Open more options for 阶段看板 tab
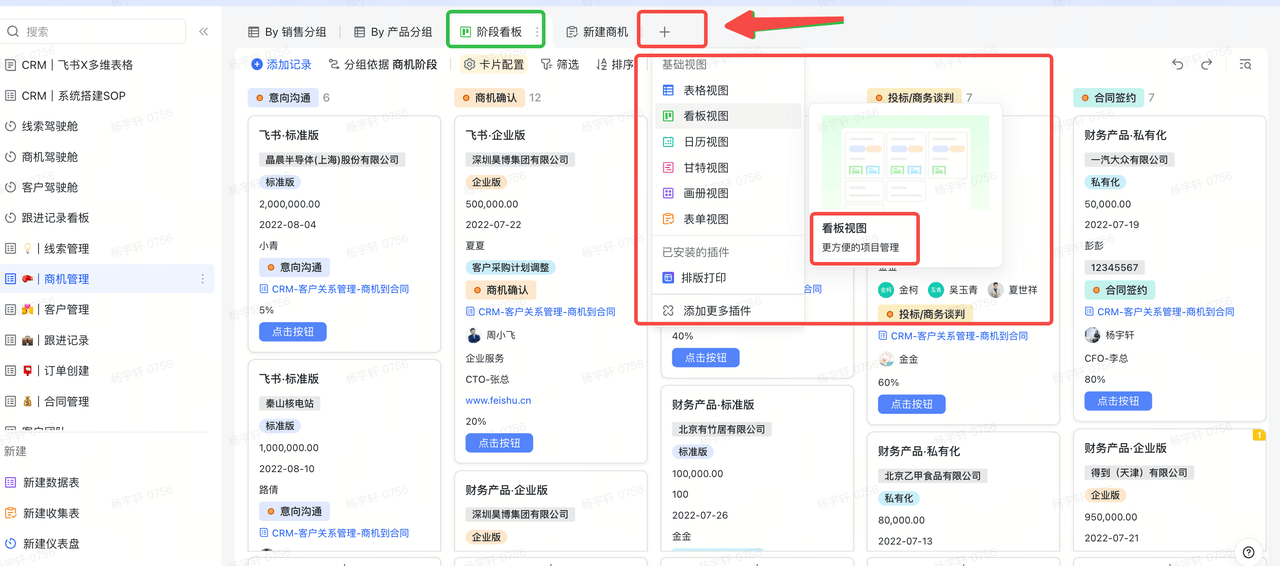1280x566 pixels. tap(537, 32)
